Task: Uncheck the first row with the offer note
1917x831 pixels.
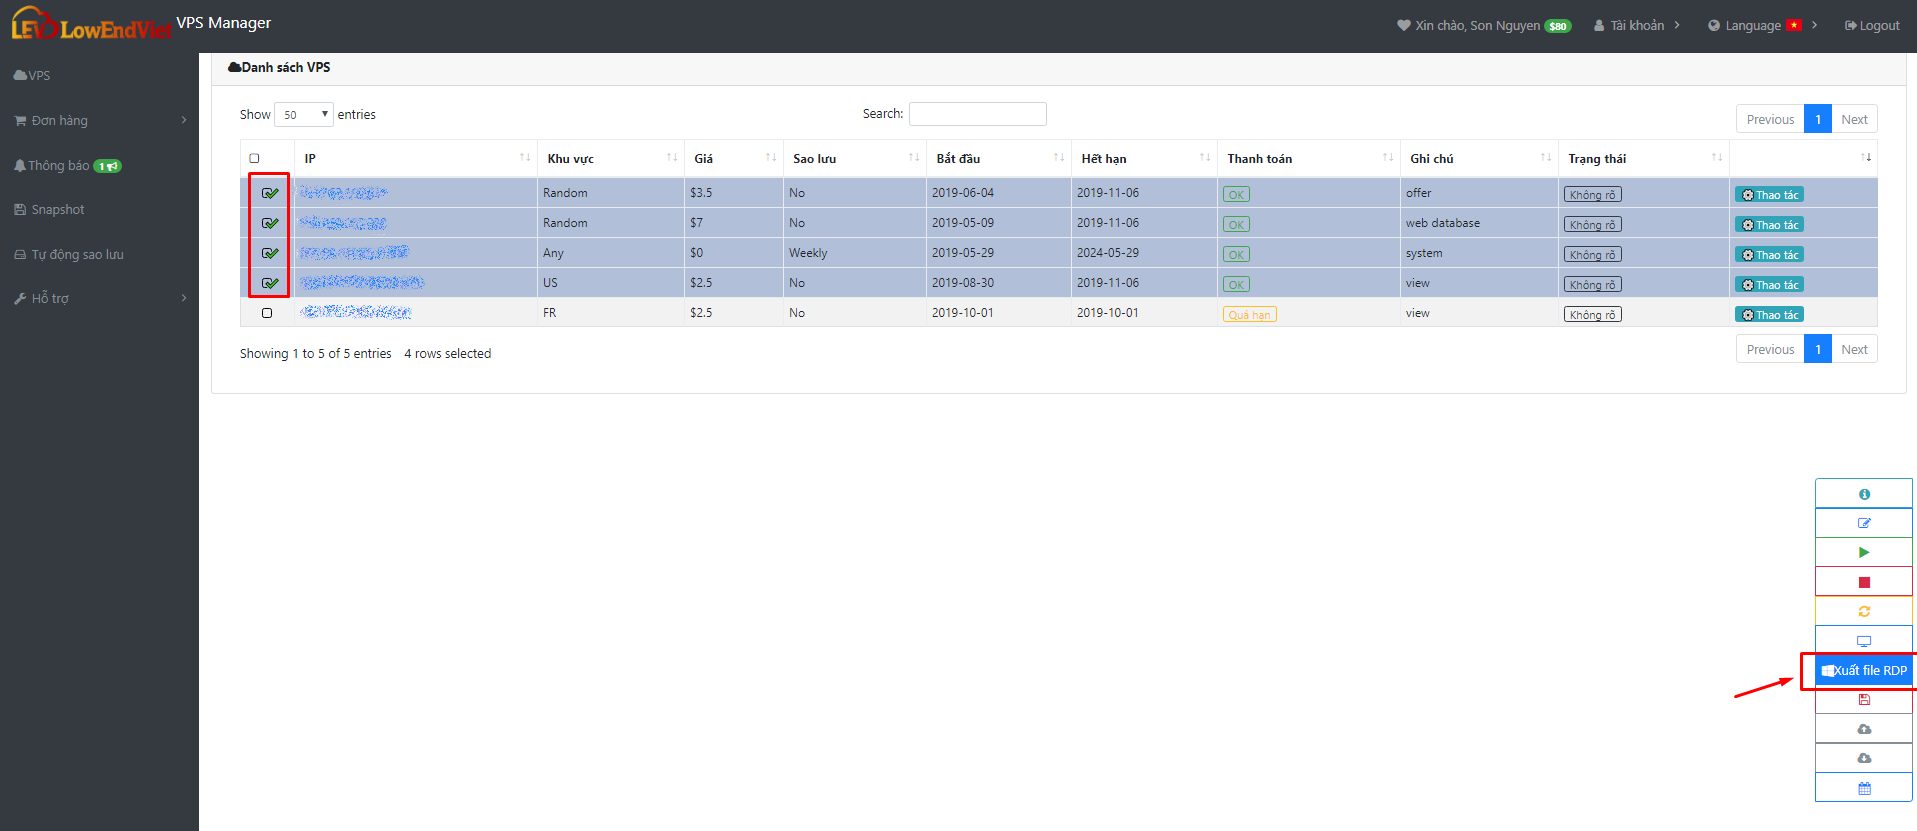Action: tap(270, 193)
